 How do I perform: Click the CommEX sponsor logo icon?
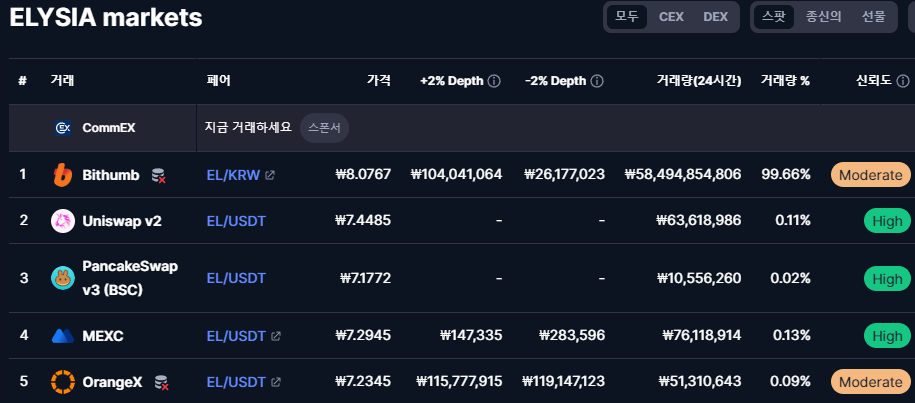(x=63, y=128)
